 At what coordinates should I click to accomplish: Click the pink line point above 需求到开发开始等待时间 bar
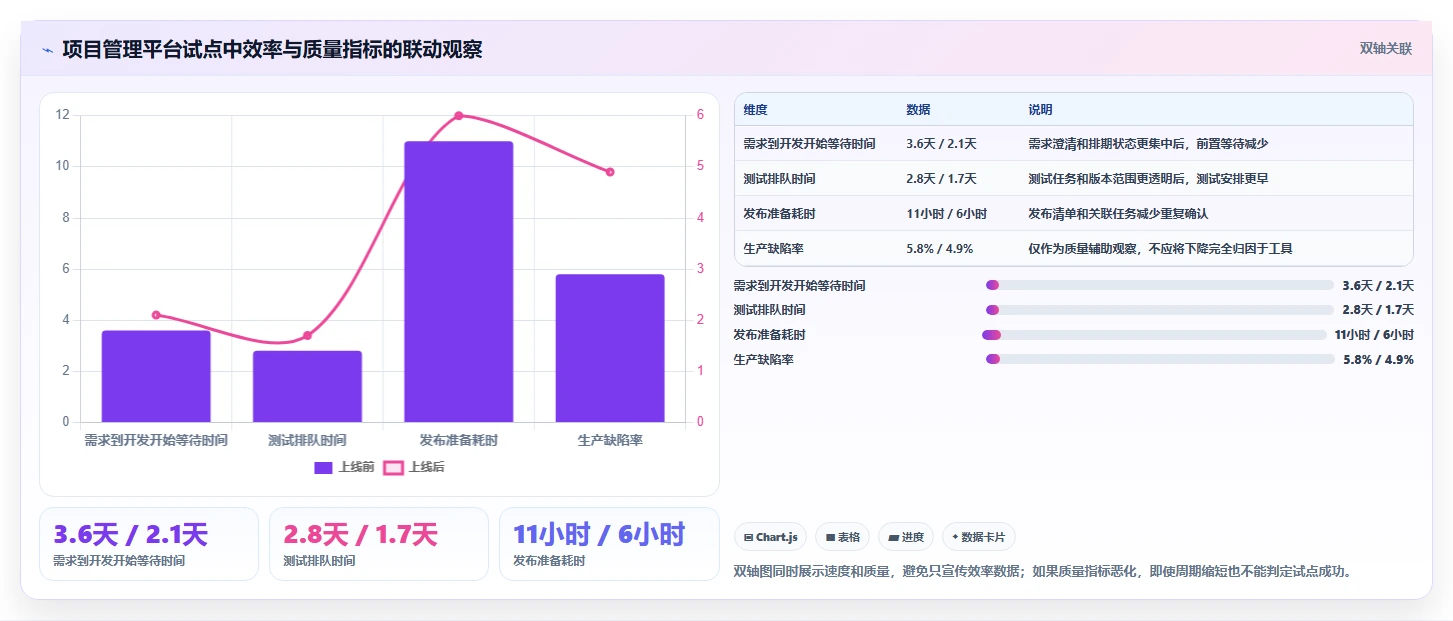pos(156,315)
